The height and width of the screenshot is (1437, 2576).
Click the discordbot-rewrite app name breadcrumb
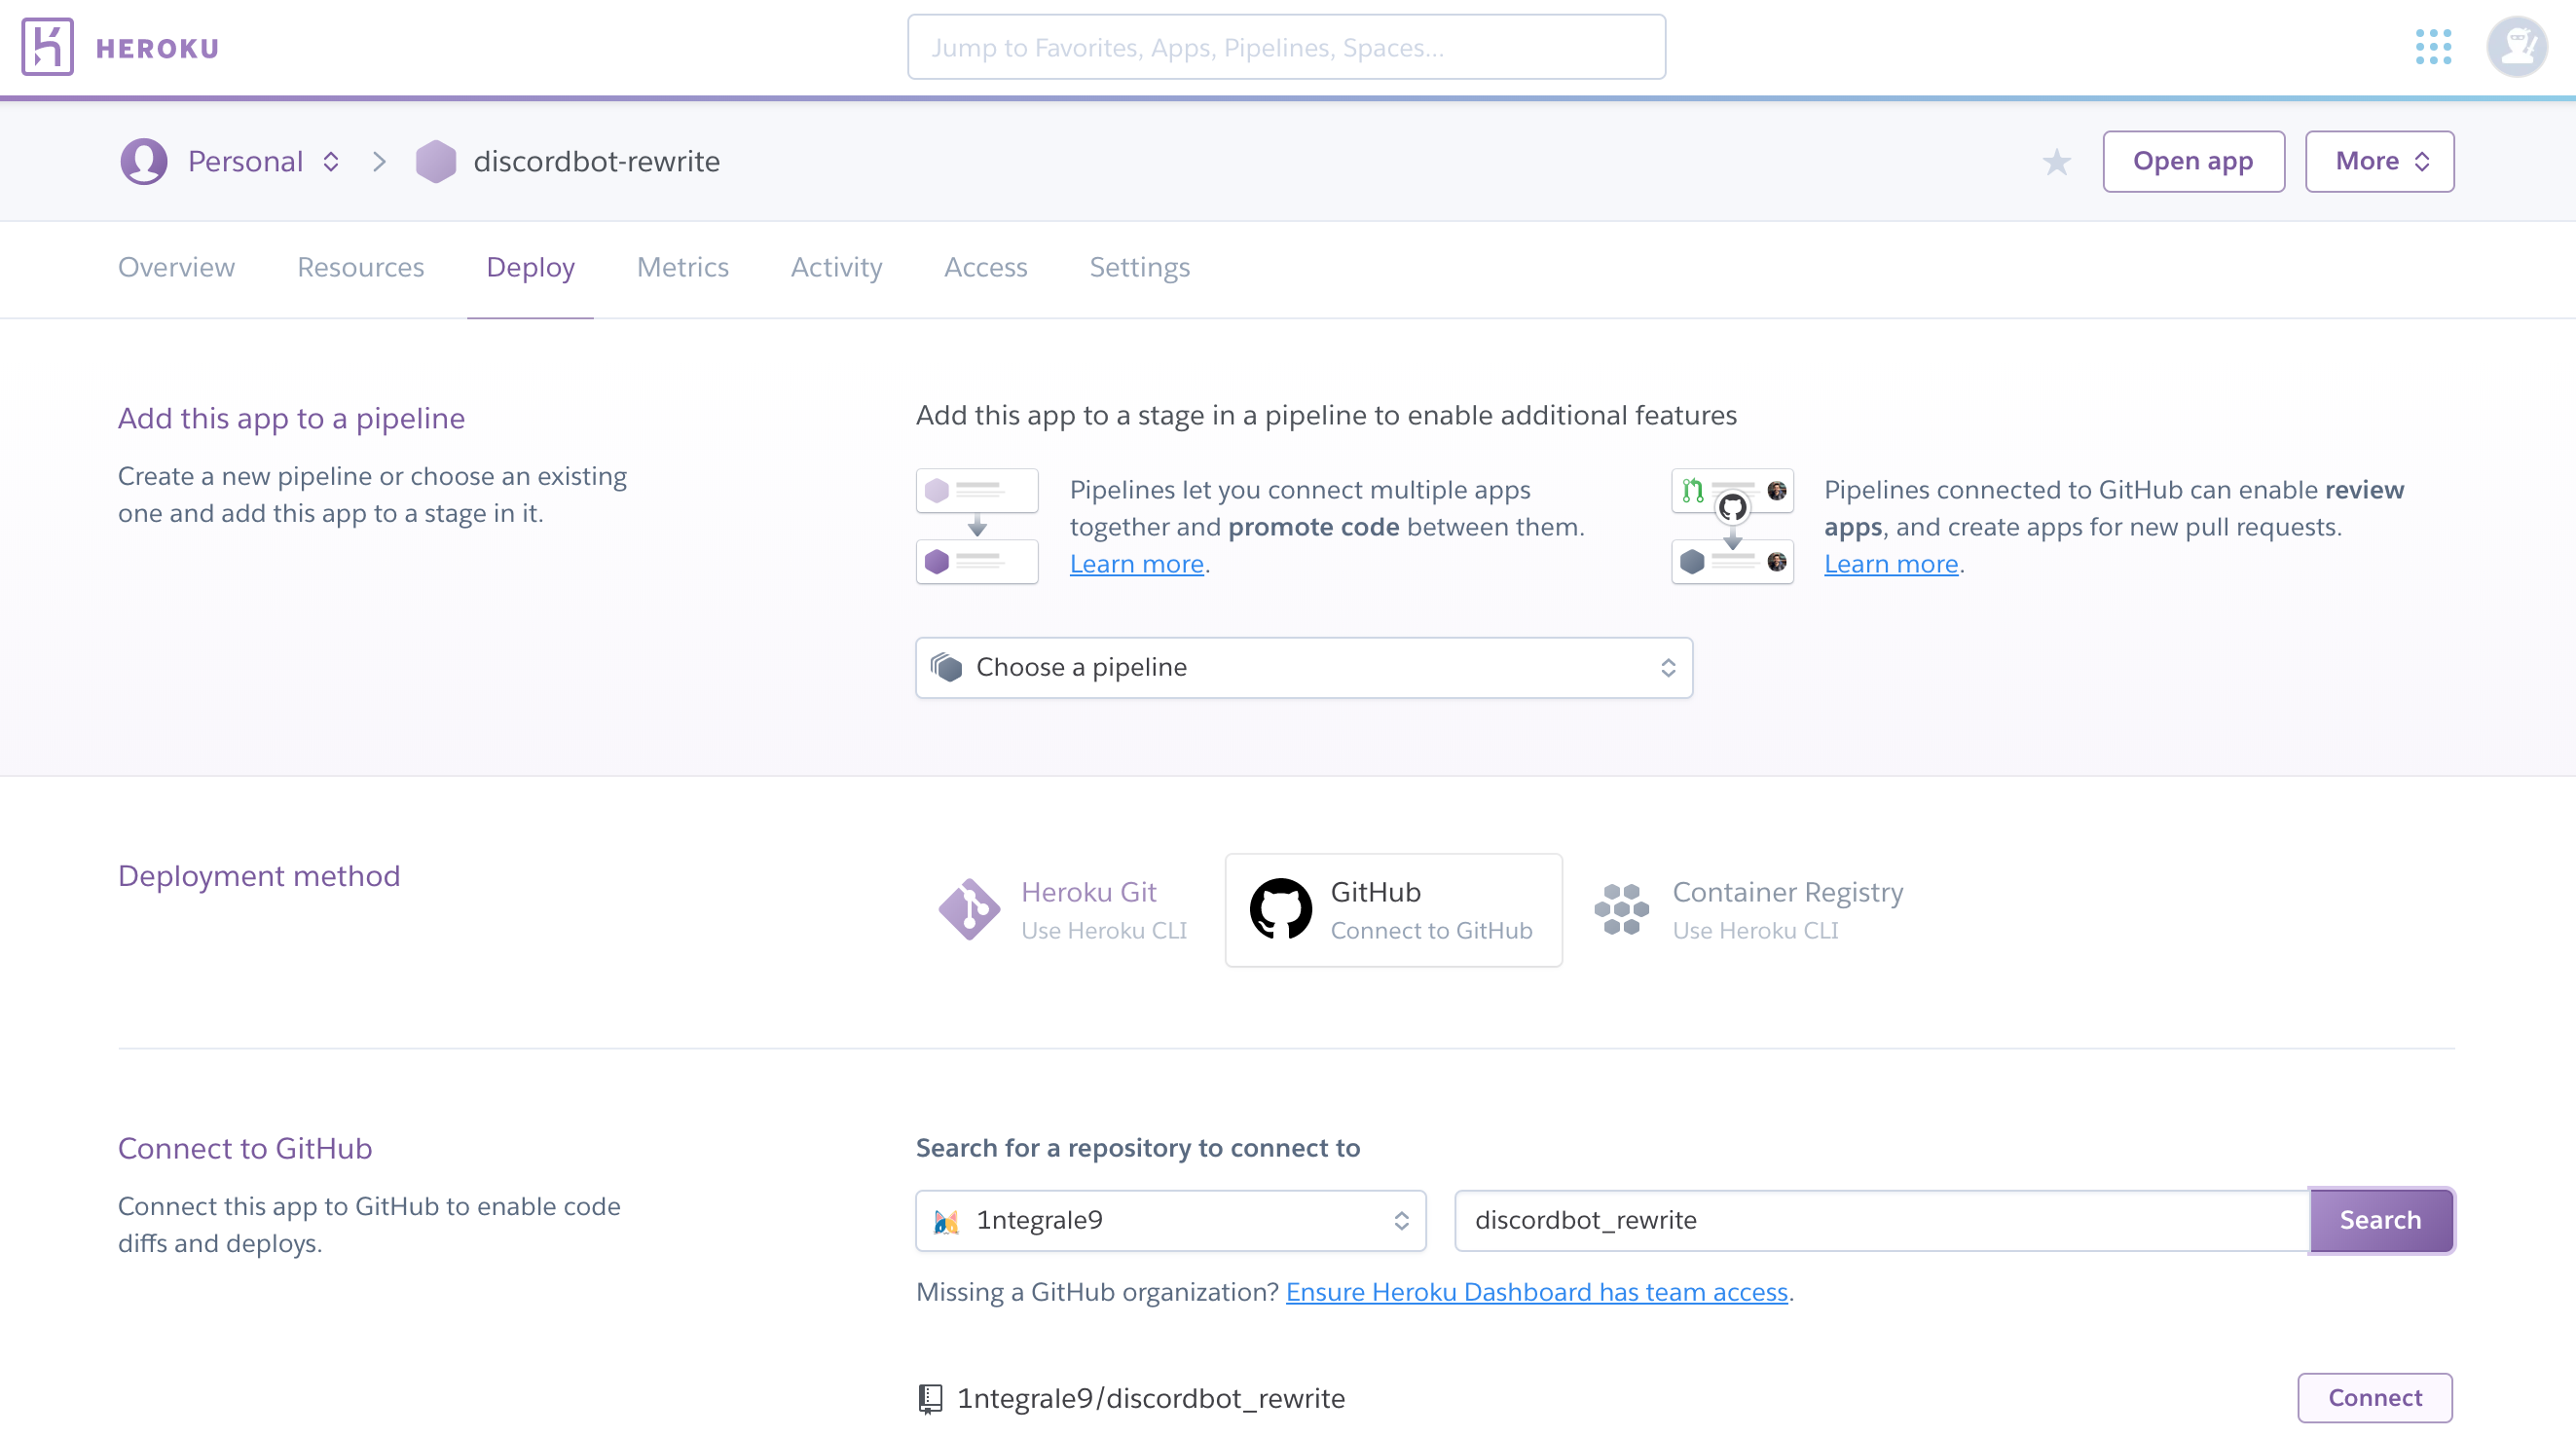tap(596, 161)
